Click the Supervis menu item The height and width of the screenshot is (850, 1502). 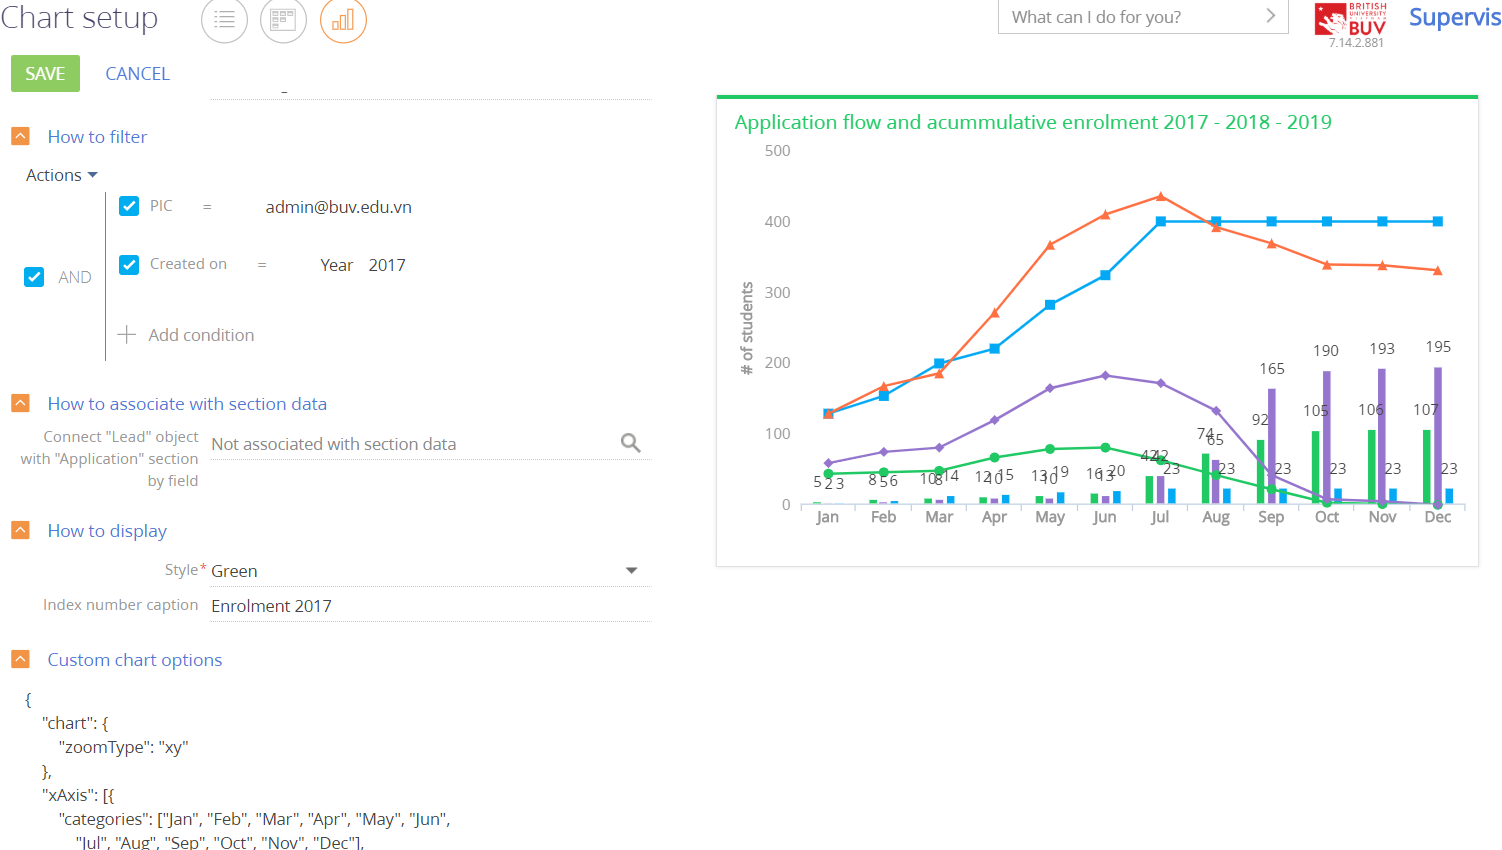tap(1454, 17)
